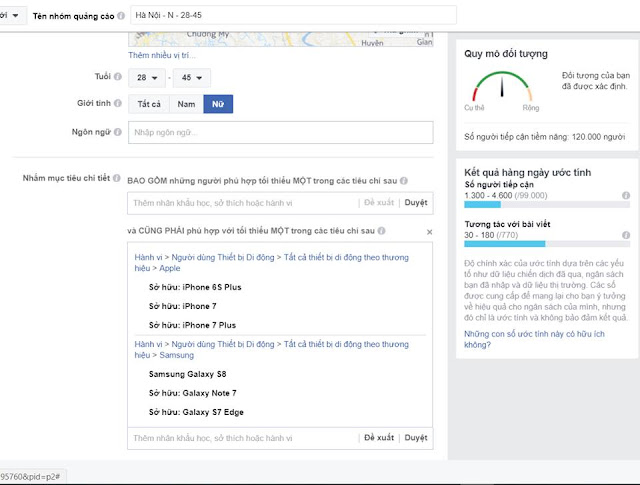This screenshot has width=640, height=485.
Task: Open the Những con số ước tính feedback link
Action: click(x=534, y=339)
